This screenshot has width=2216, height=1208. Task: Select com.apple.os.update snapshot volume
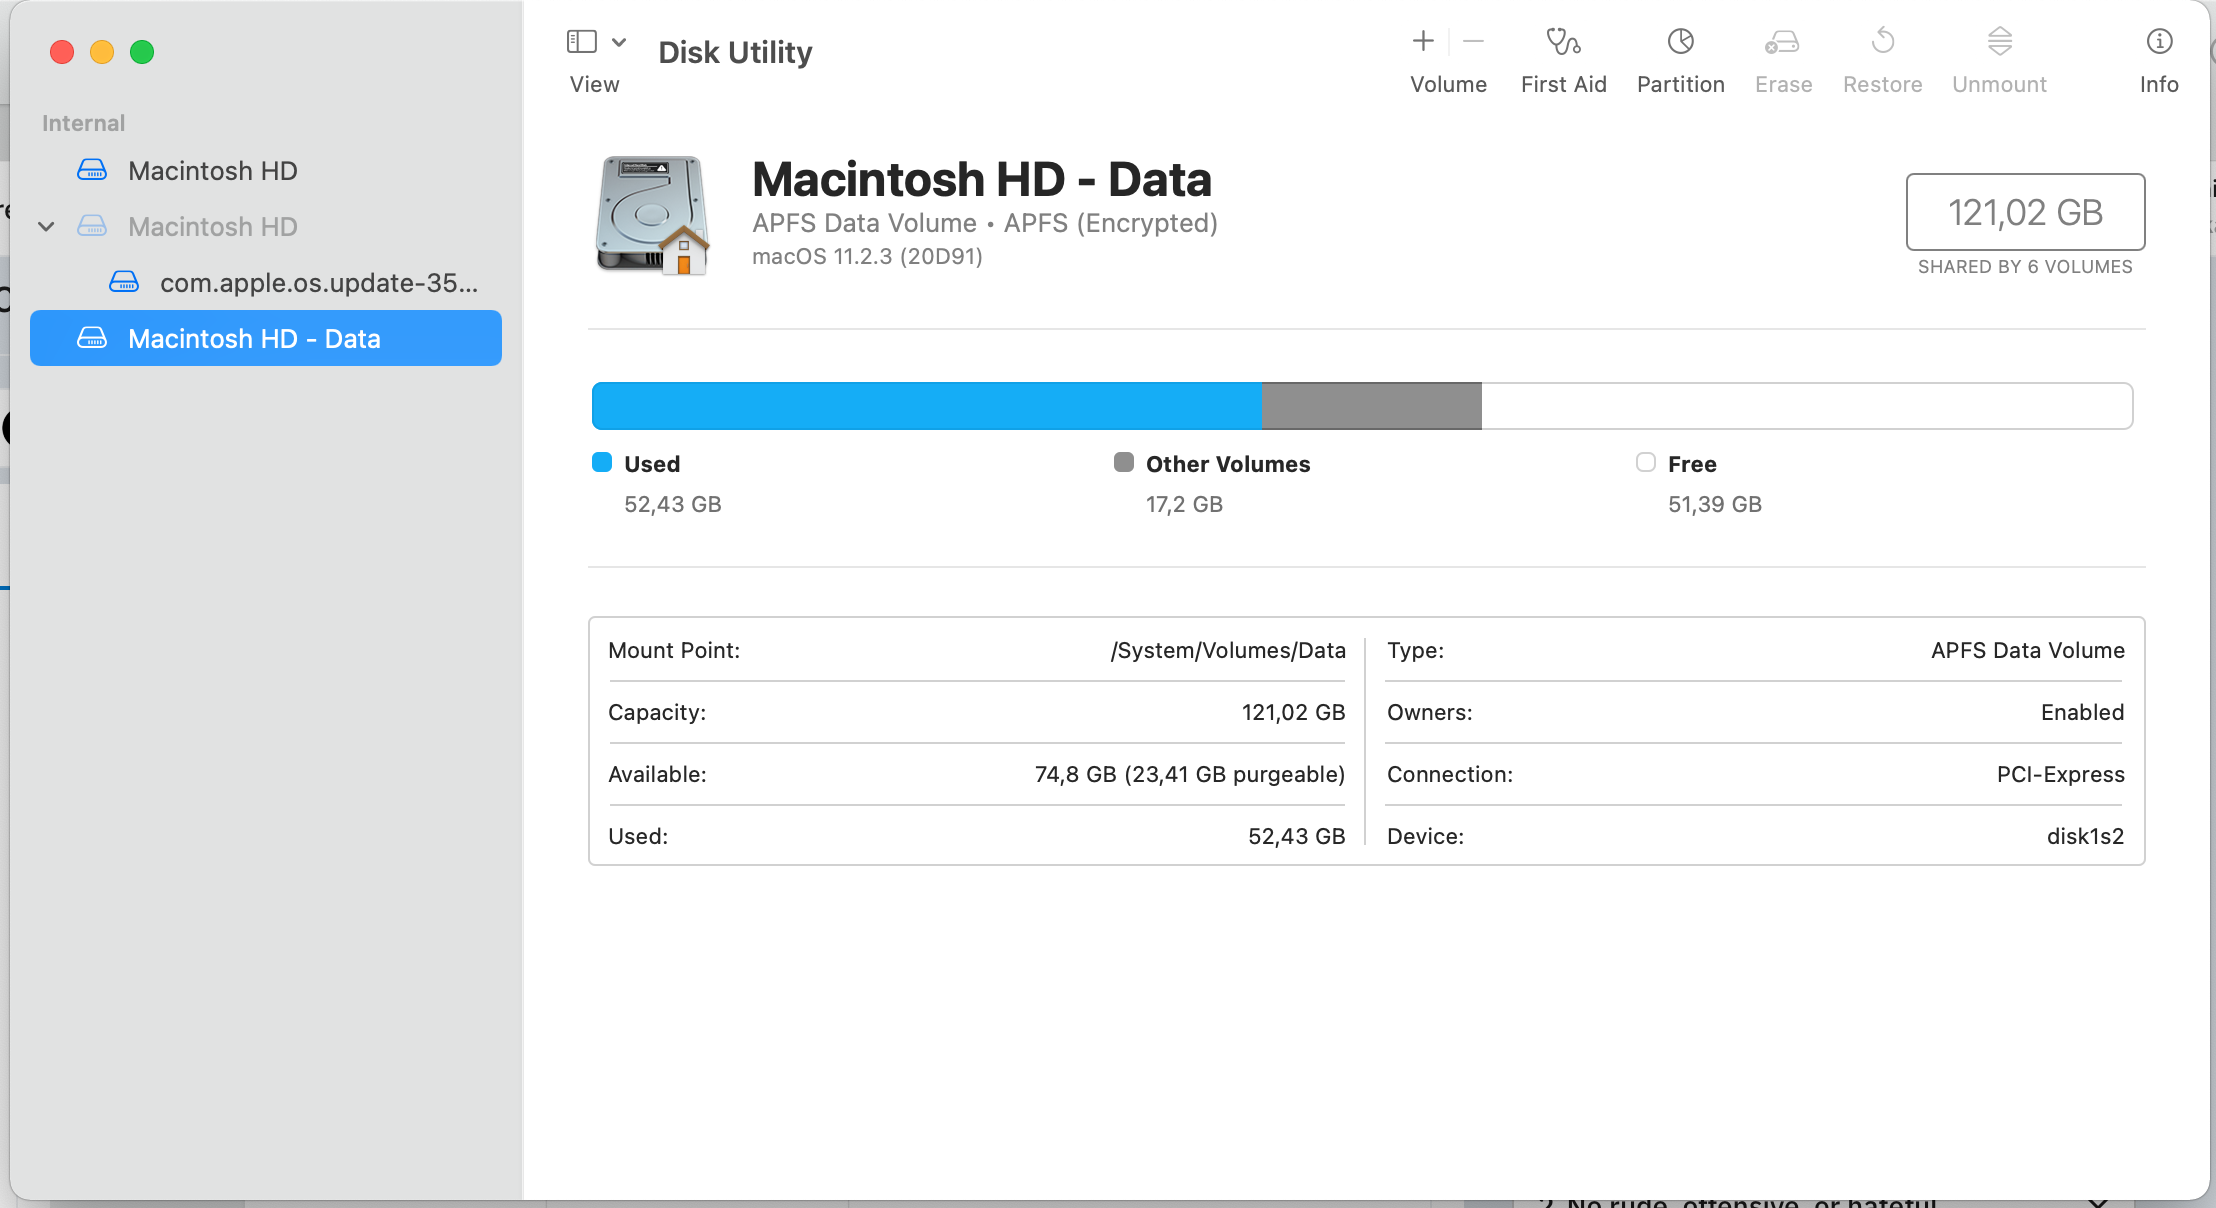(x=318, y=283)
